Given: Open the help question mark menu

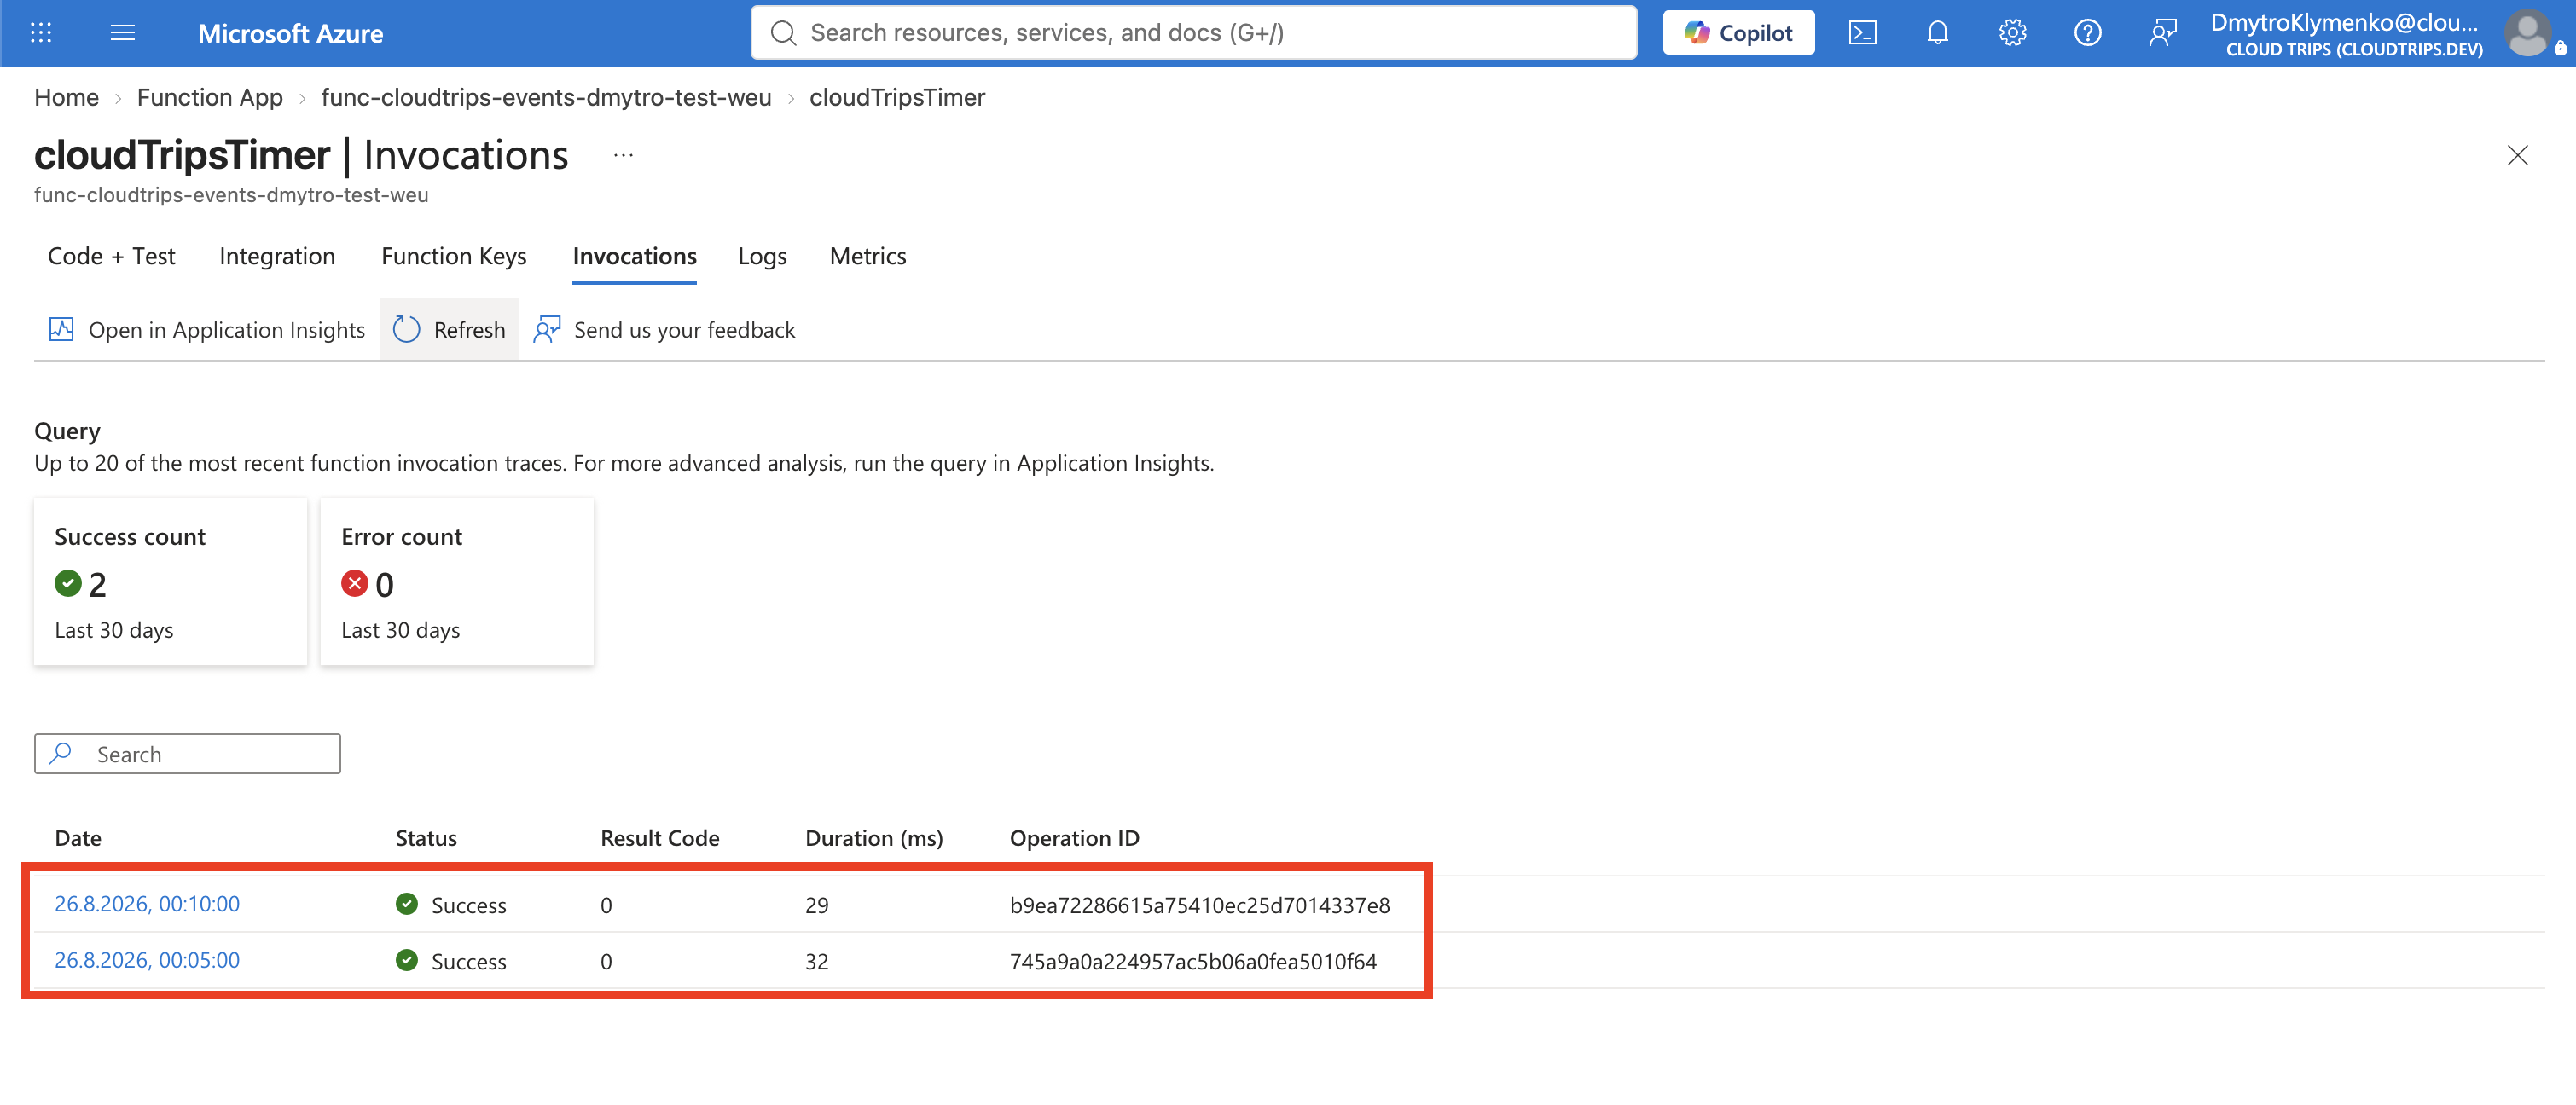Looking at the screenshot, I should tap(2087, 33).
